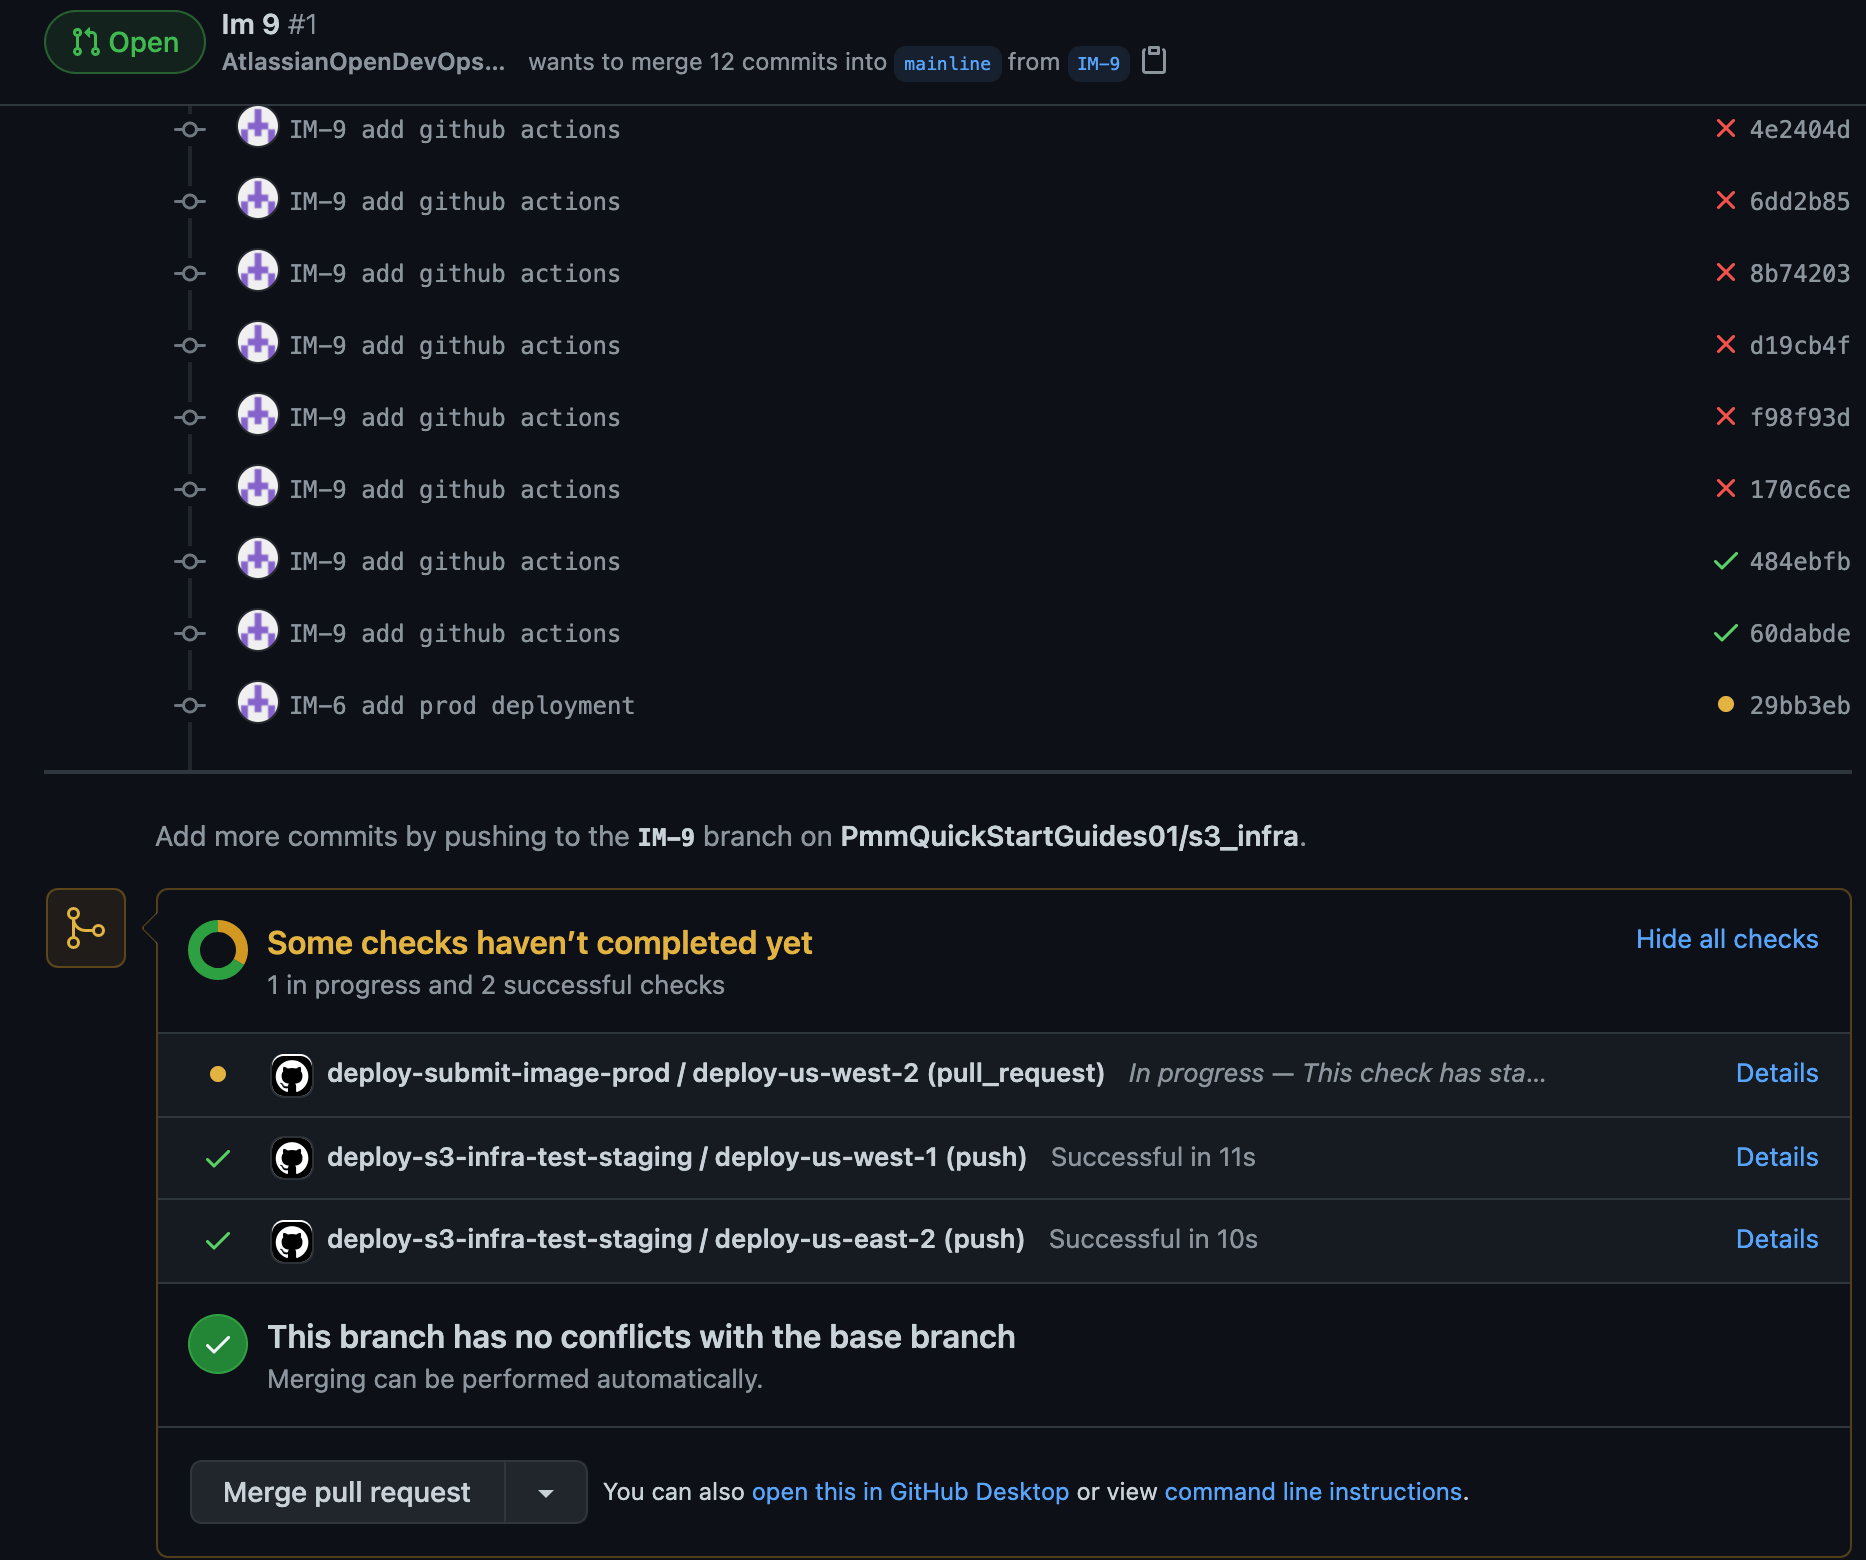The width and height of the screenshot is (1866, 1560).
Task: Click red X status for commit 170c6ce
Action: coord(1725,489)
